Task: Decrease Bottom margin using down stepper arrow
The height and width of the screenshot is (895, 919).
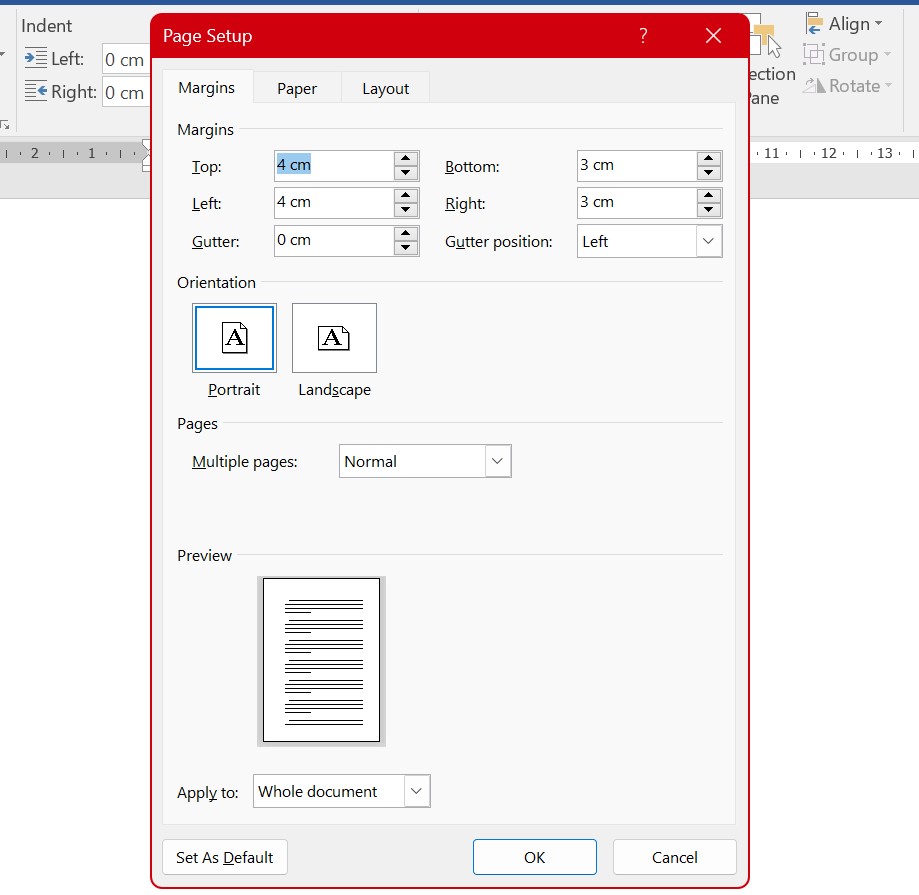Action: click(x=707, y=172)
